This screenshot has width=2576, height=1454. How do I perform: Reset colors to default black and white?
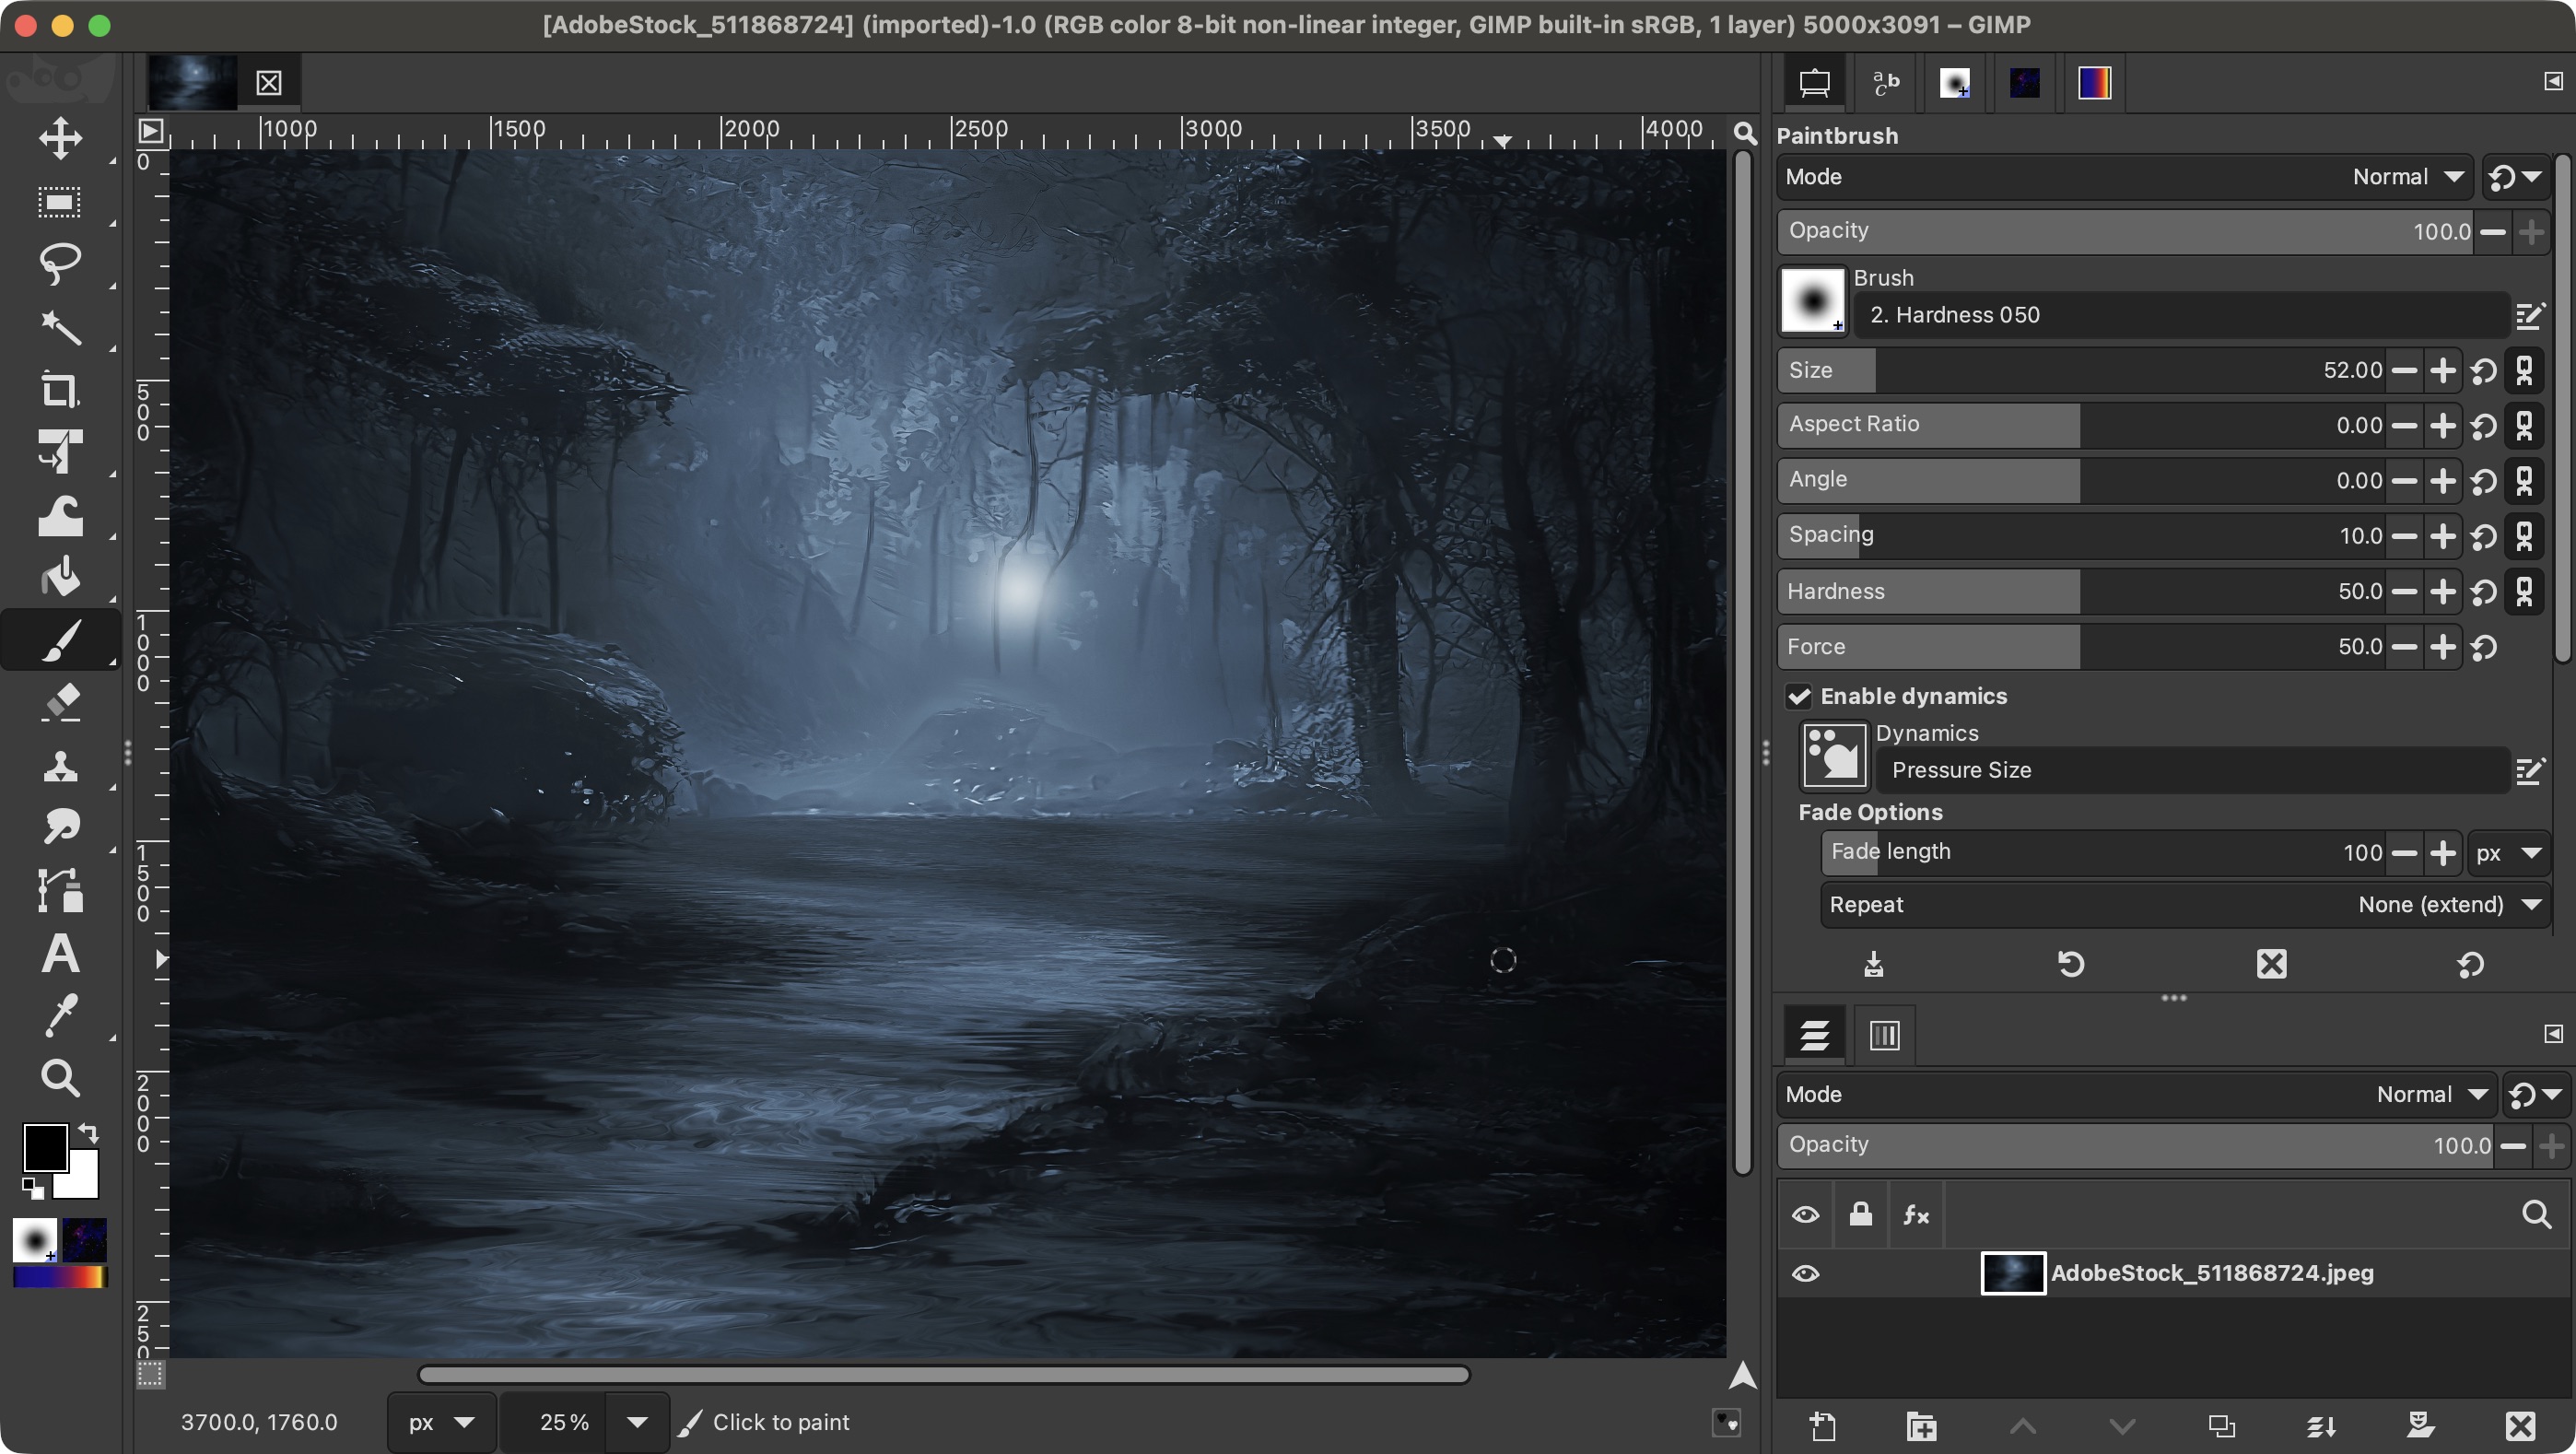point(33,1188)
